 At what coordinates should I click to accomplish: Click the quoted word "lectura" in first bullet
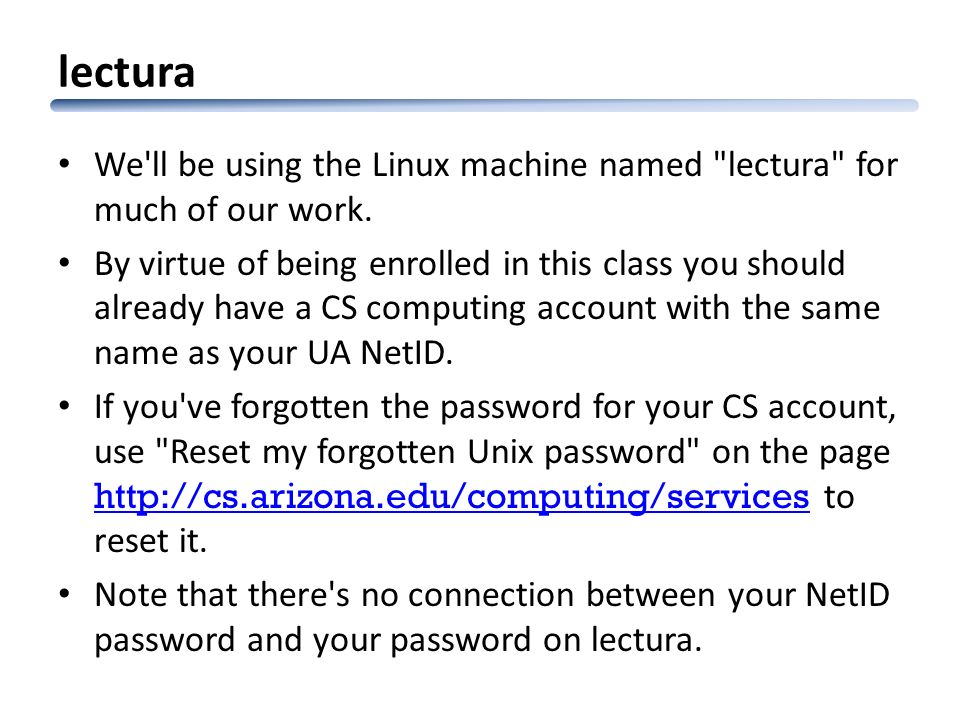[x=778, y=165]
